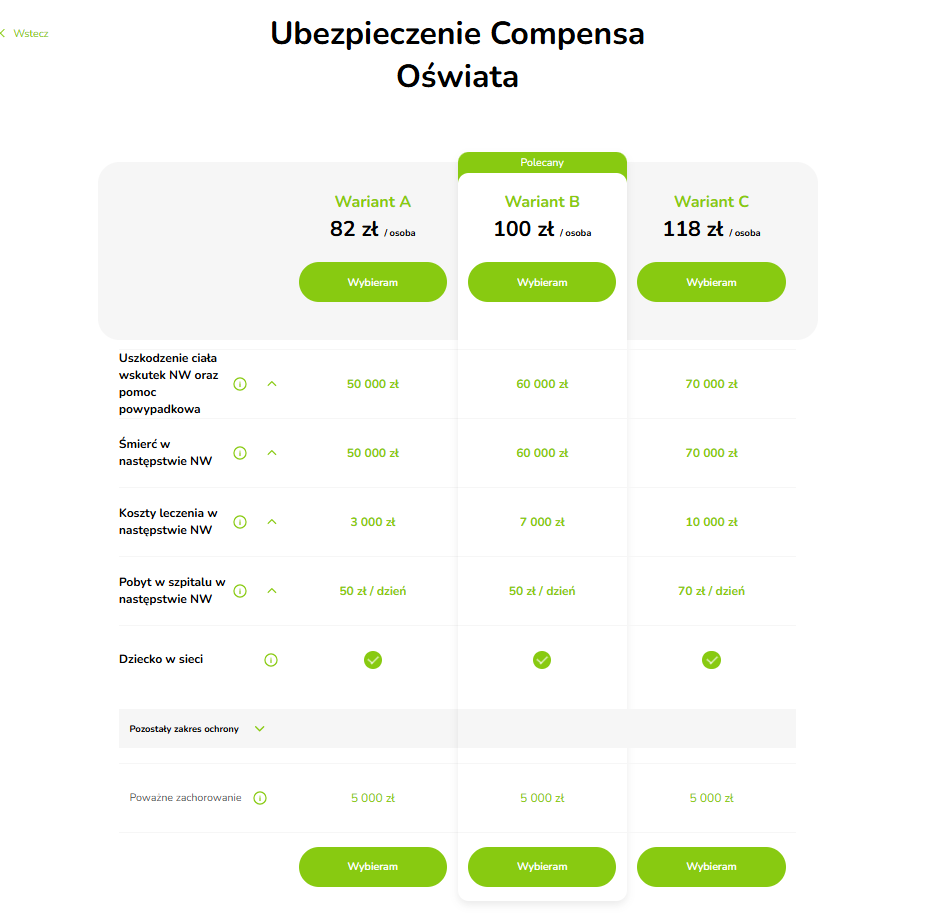Show info for Koszty leczenia w następstwie NW
The width and height of the screenshot is (950, 923).
pyautogui.click(x=240, y=522)
